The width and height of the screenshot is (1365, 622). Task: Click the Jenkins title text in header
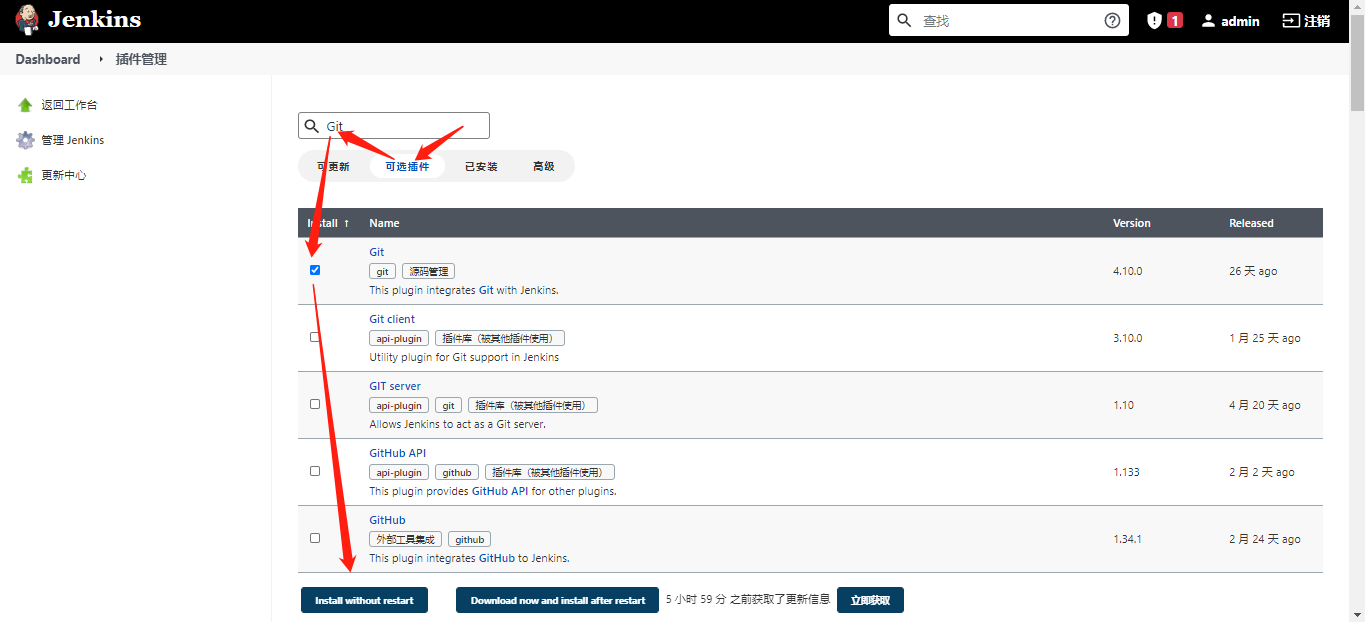click(x=94, y=20)
